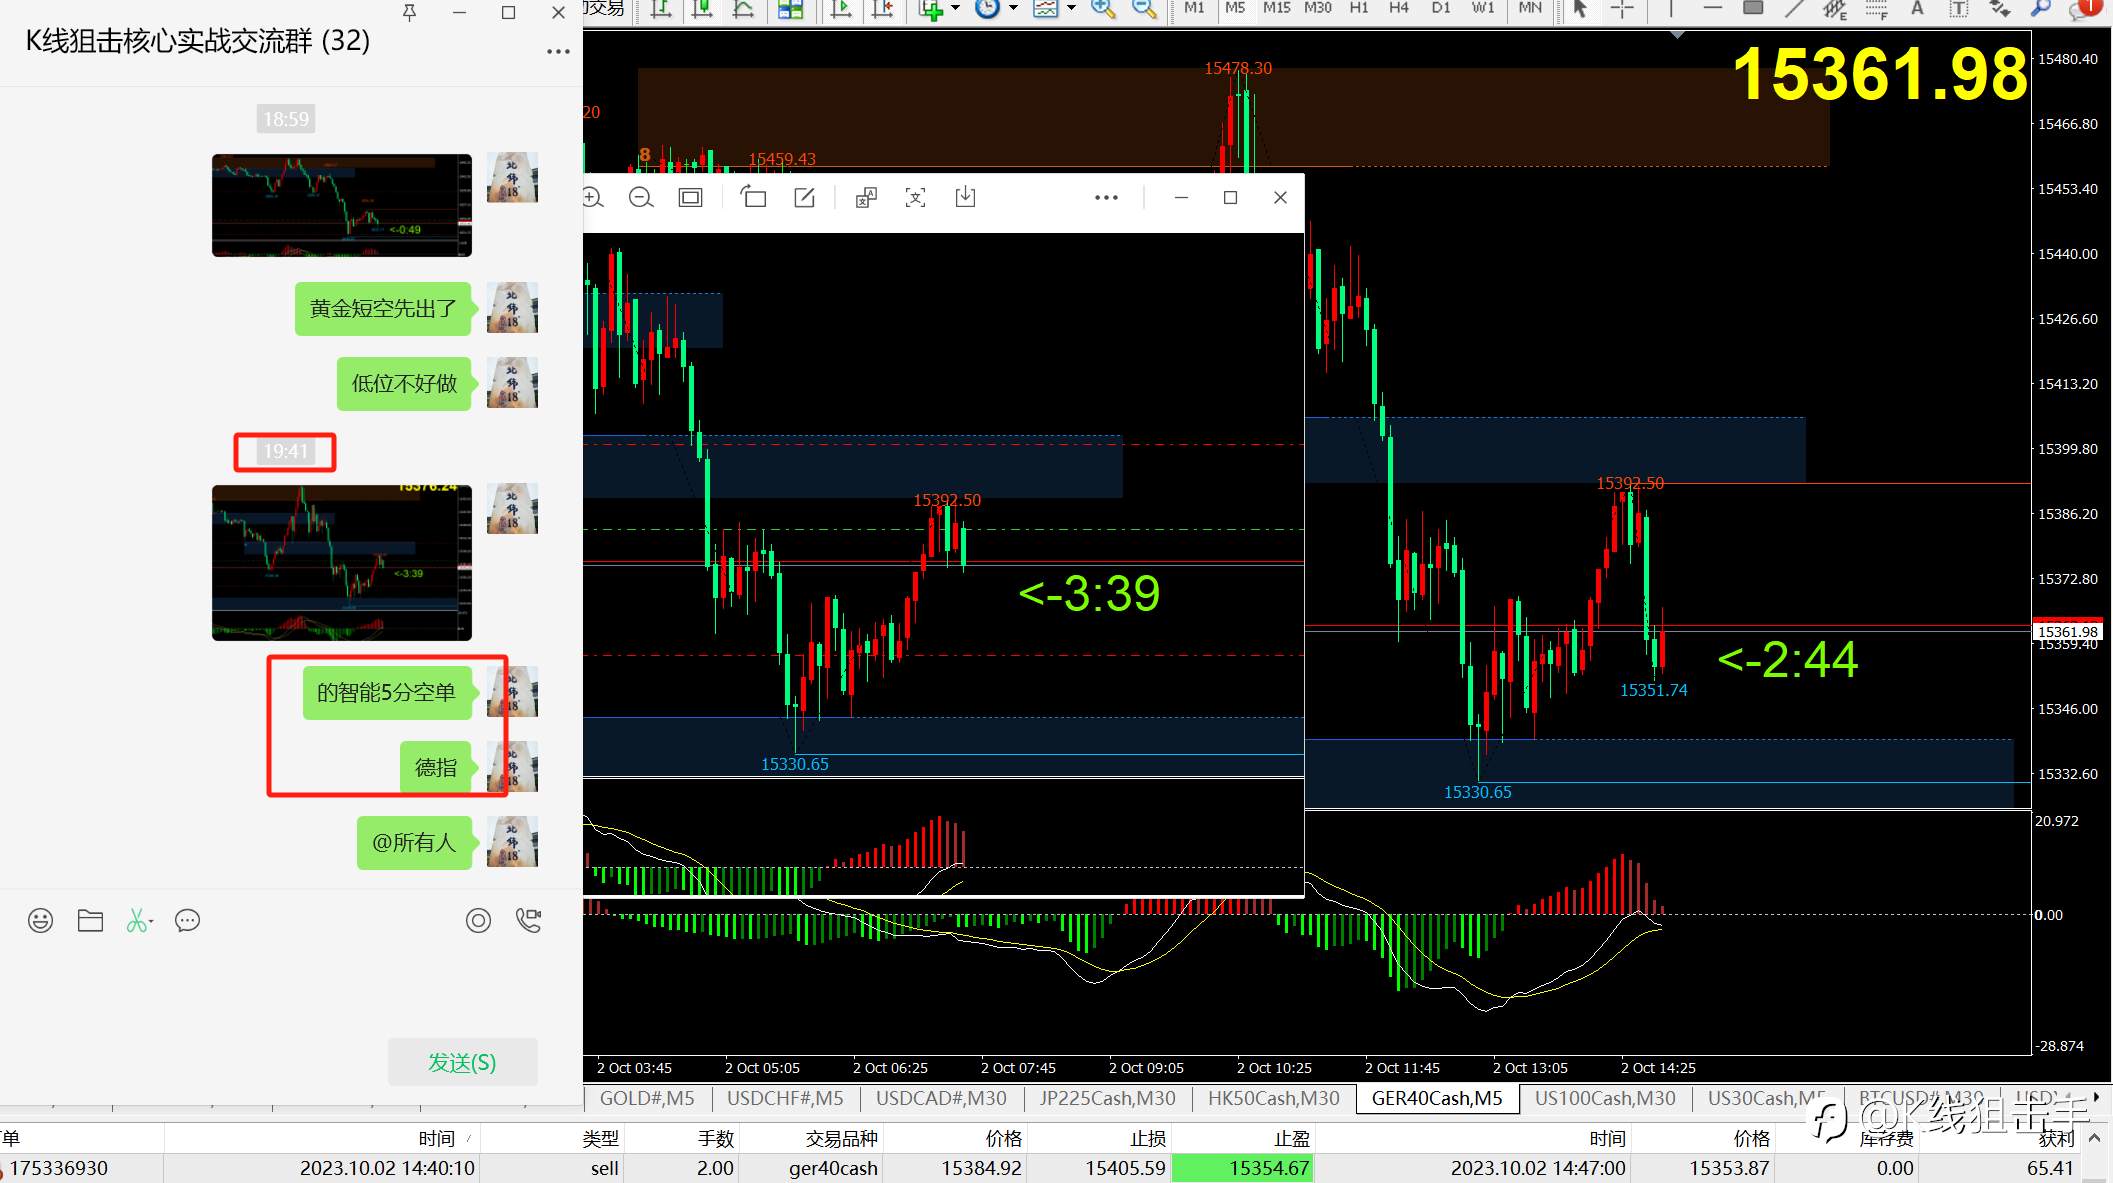Select the trendline drawing tool
Viewport: 2113px width, 1183px height.
[x=1795, y=9]
